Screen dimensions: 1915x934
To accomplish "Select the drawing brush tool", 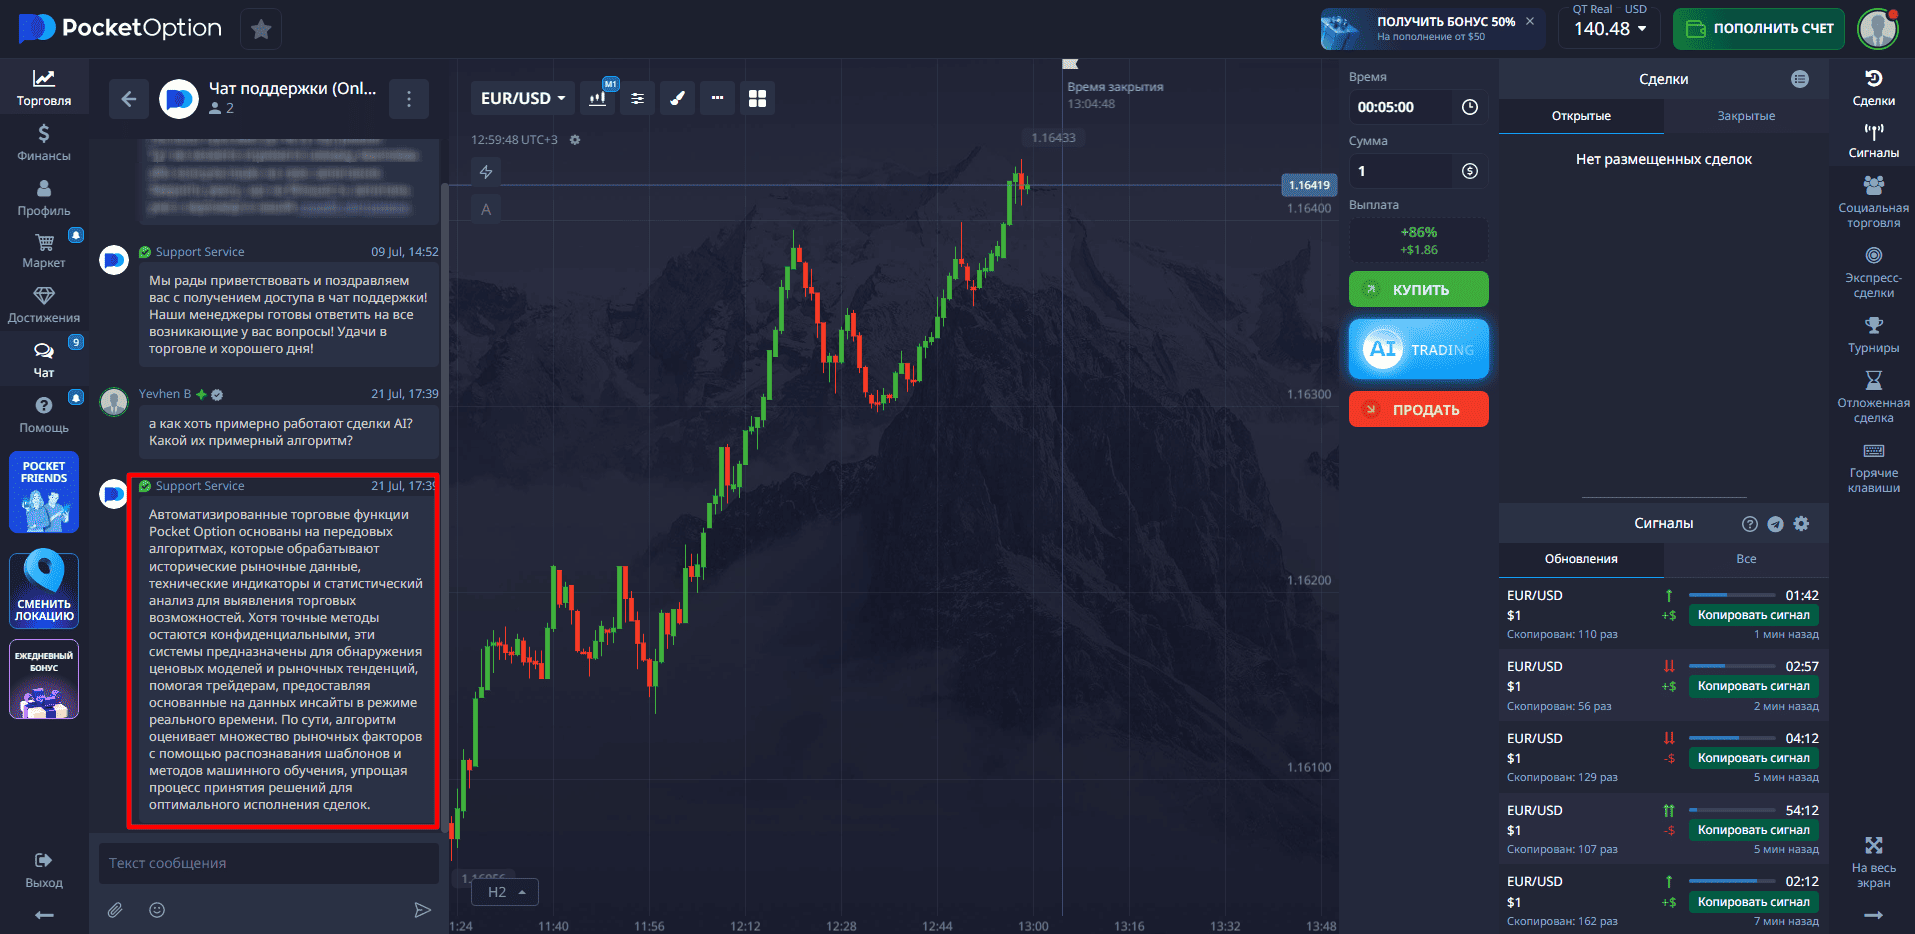I will coord(677,98).
